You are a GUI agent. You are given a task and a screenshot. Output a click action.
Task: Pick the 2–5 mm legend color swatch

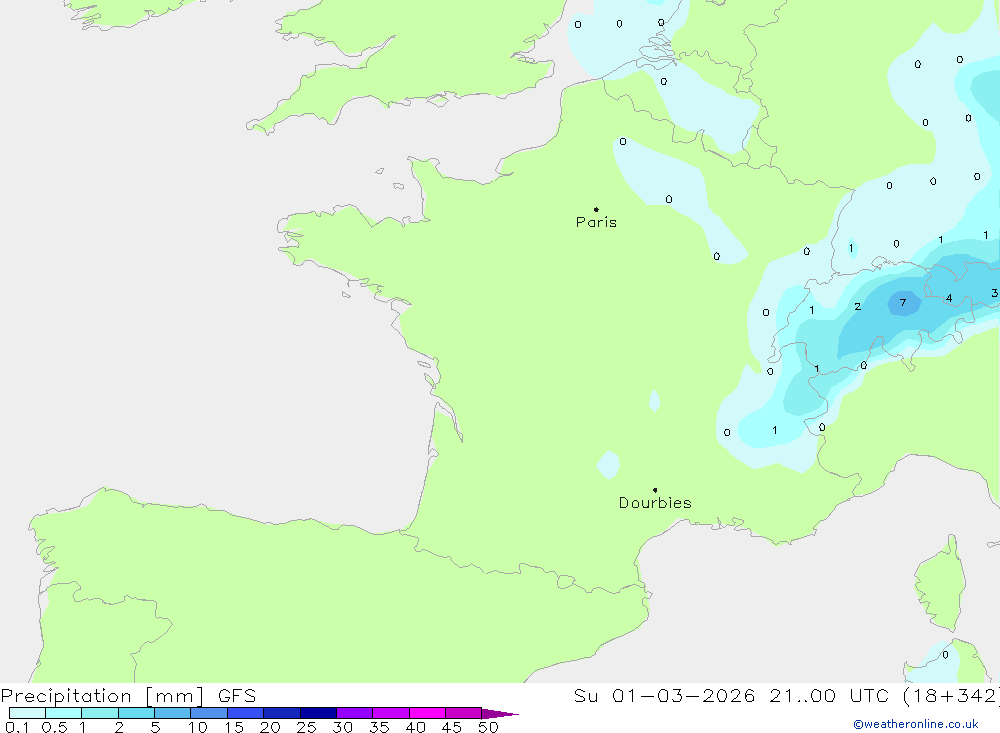pyautogui.click(x=136, y=713)
